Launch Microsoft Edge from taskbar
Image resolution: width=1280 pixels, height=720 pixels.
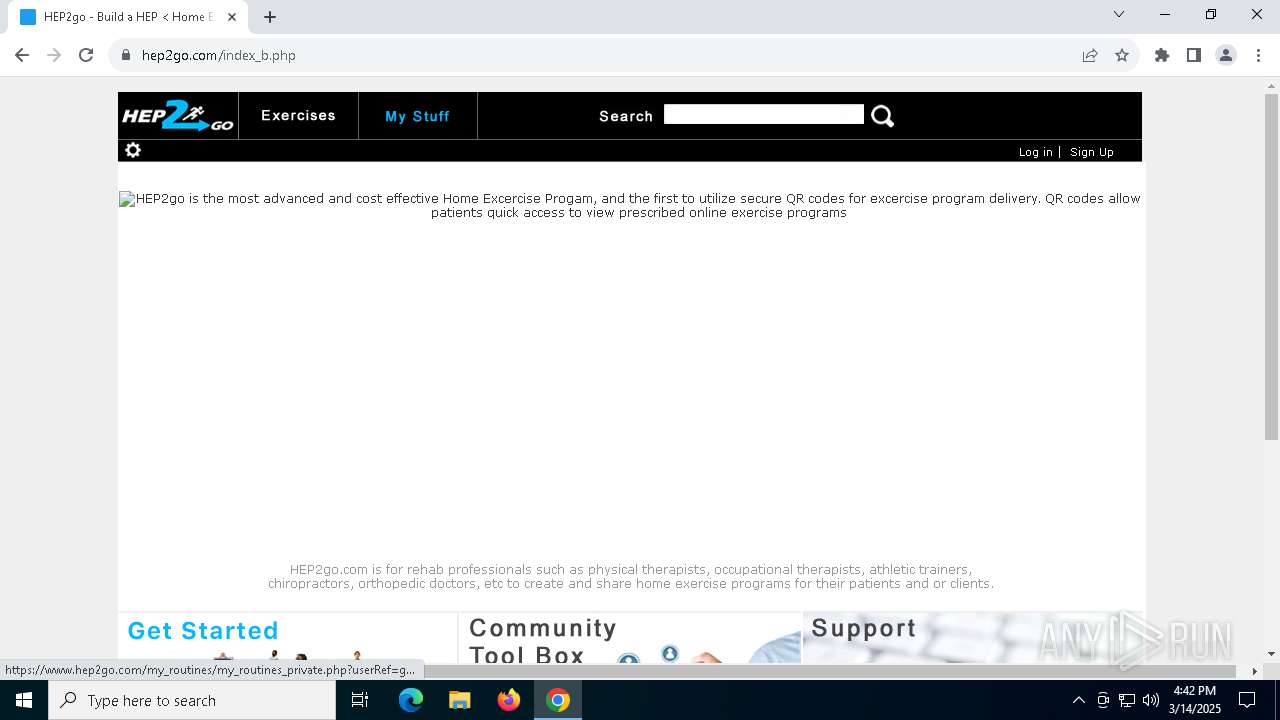tap(411, 700)
